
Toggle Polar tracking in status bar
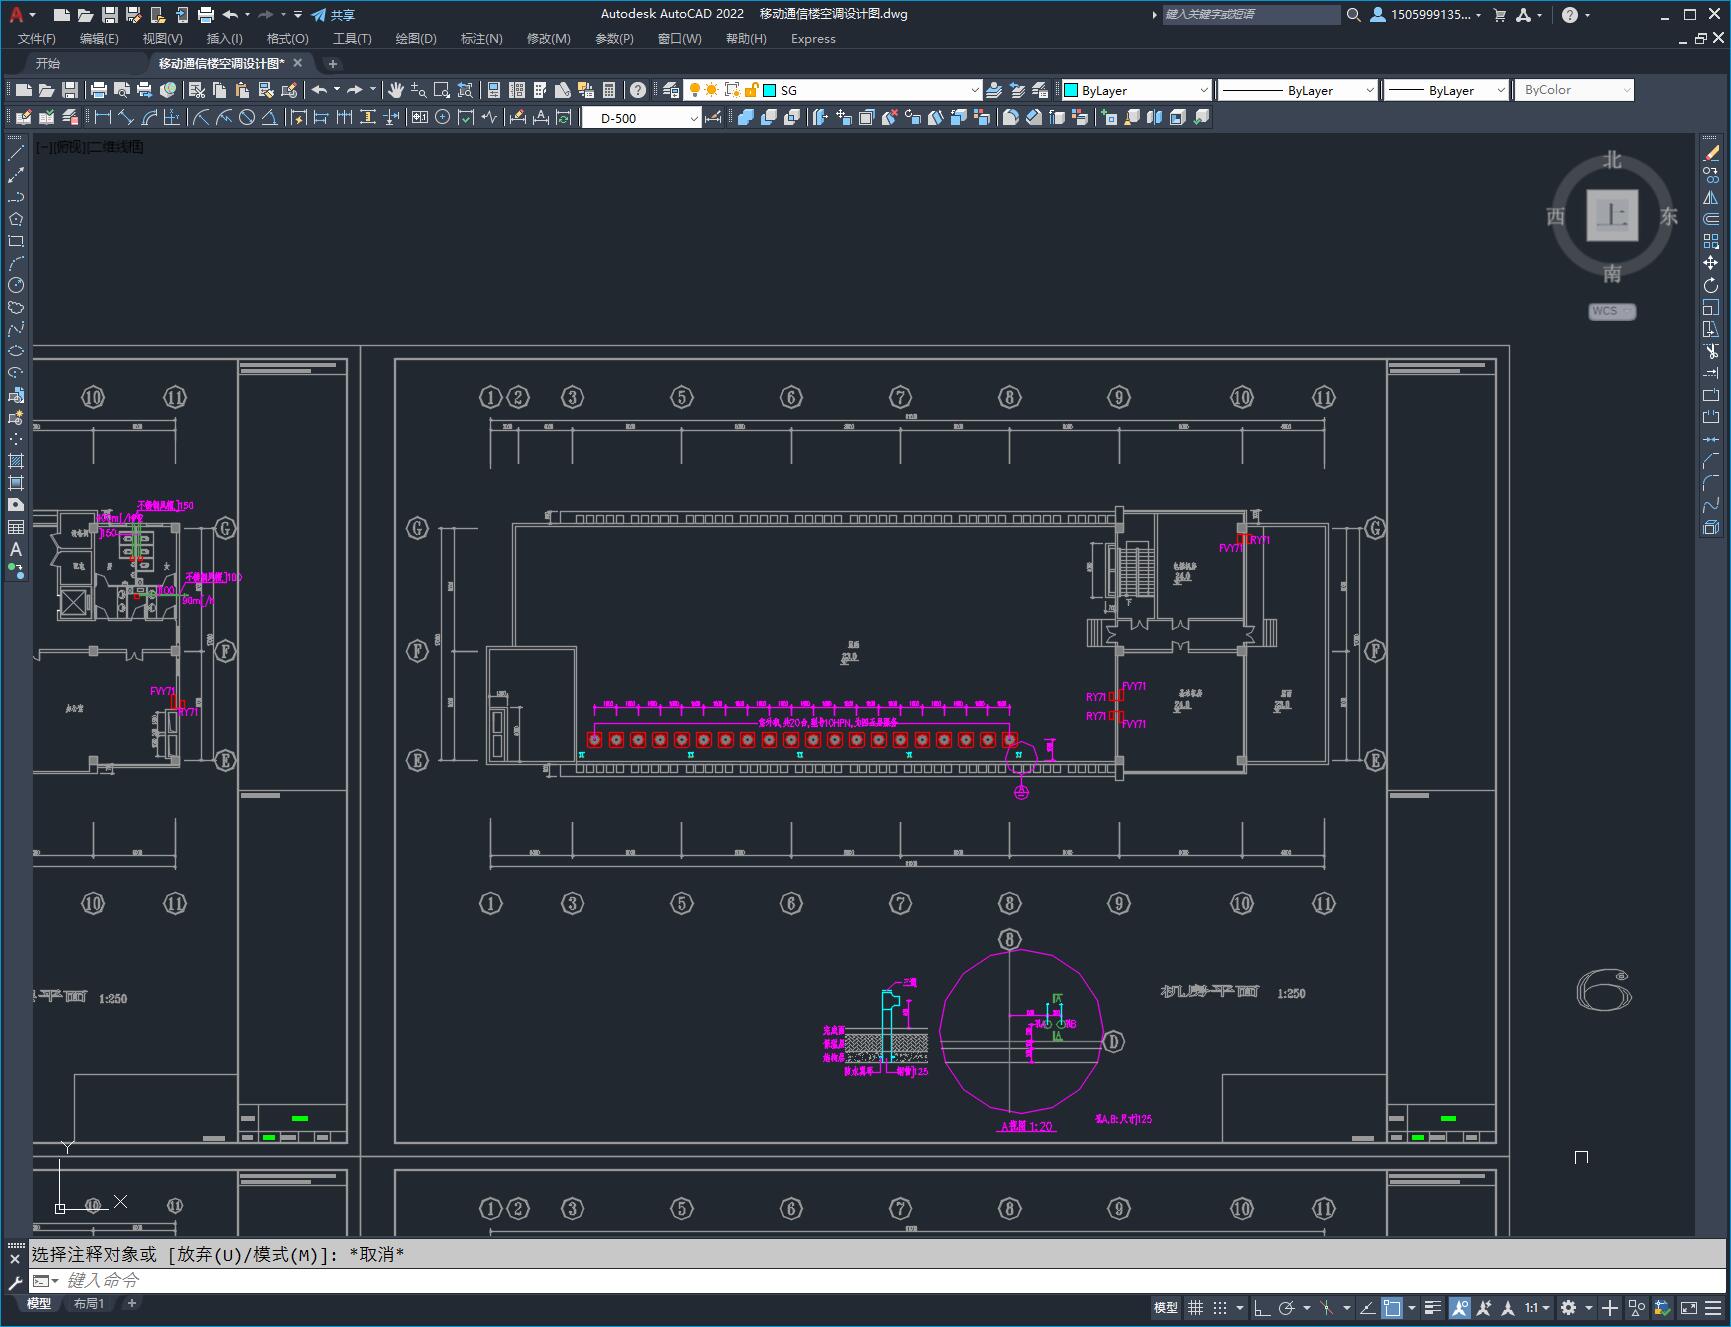click(x=1287, y=1307)
